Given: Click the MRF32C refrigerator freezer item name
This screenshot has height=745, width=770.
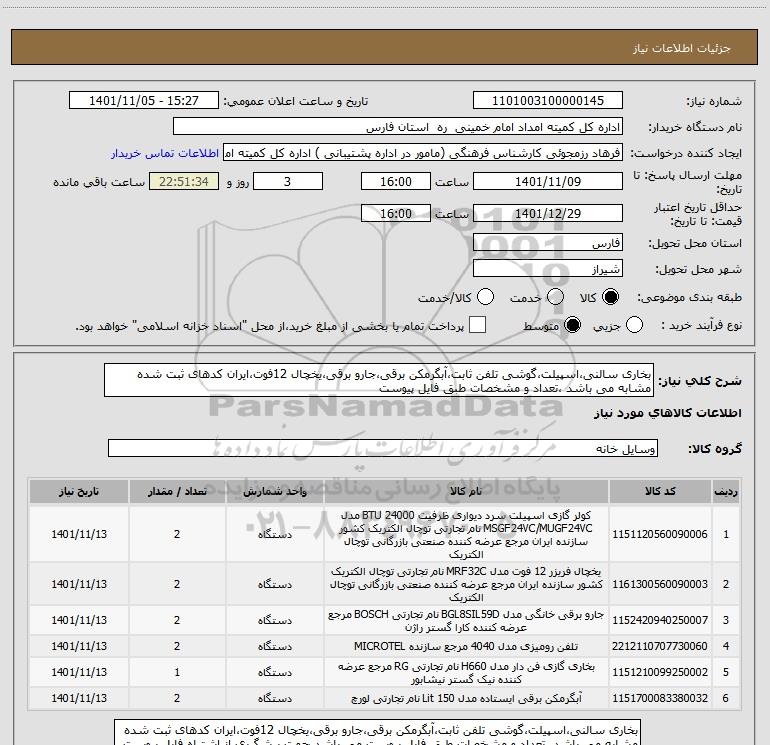Looking at the screenshot, I should (466, 584).
